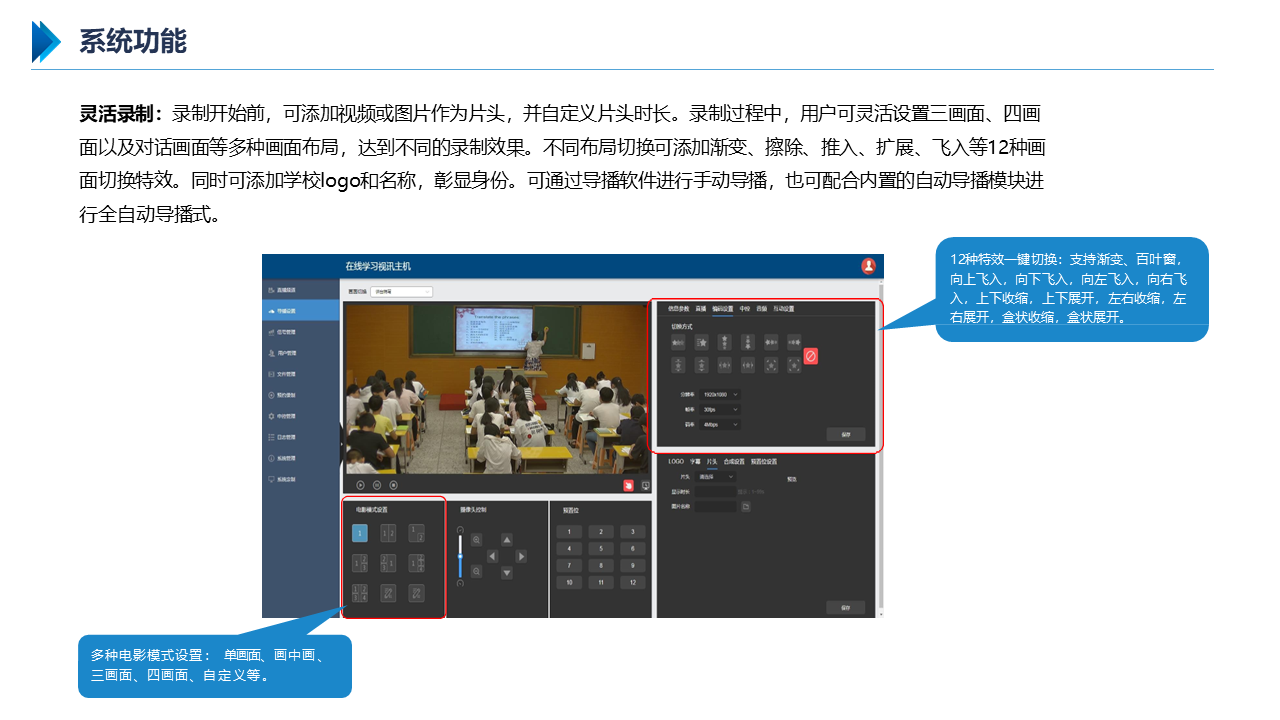Select preset position 5

coord(601,549)
